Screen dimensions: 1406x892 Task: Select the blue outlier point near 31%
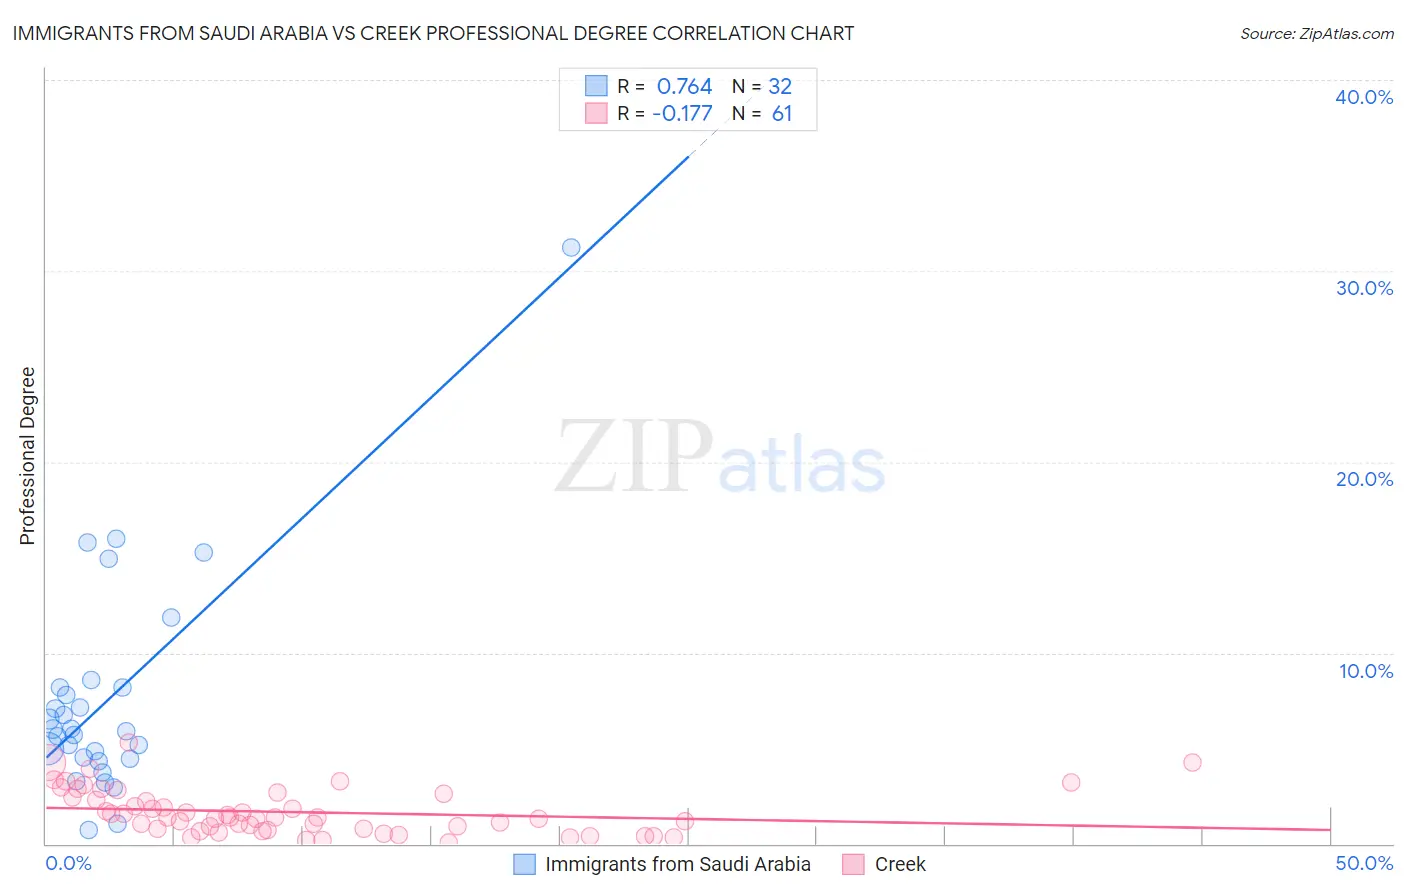[x=571, y=247]
